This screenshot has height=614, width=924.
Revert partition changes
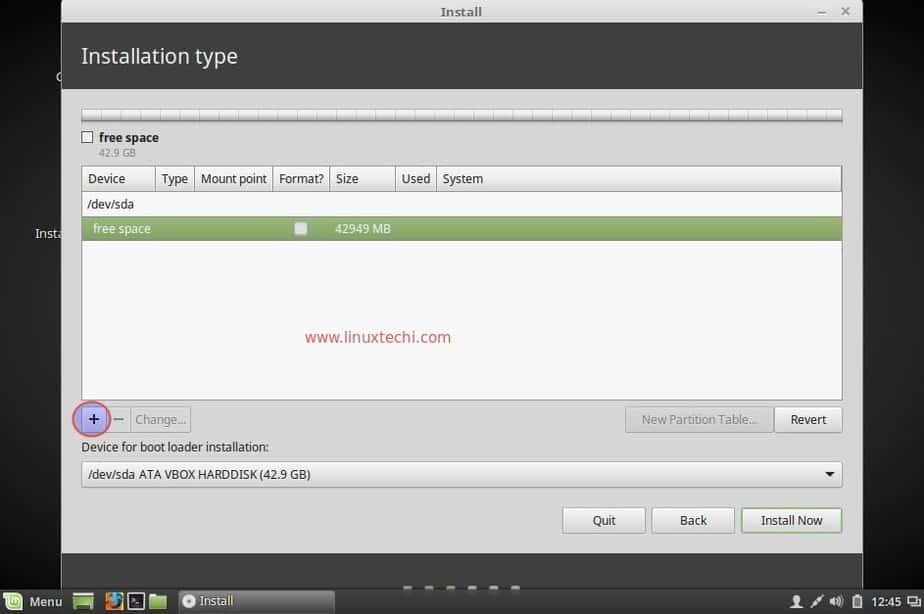point(808,420)
